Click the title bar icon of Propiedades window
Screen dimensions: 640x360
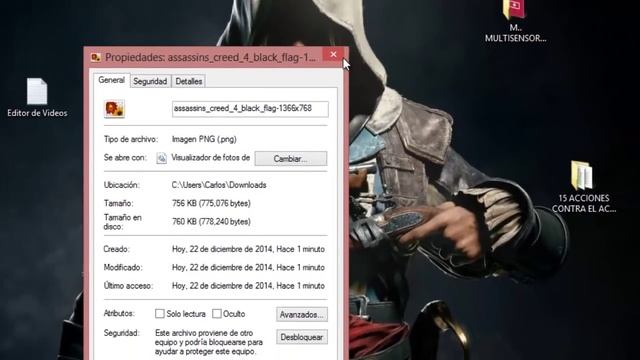pos(96,58)
